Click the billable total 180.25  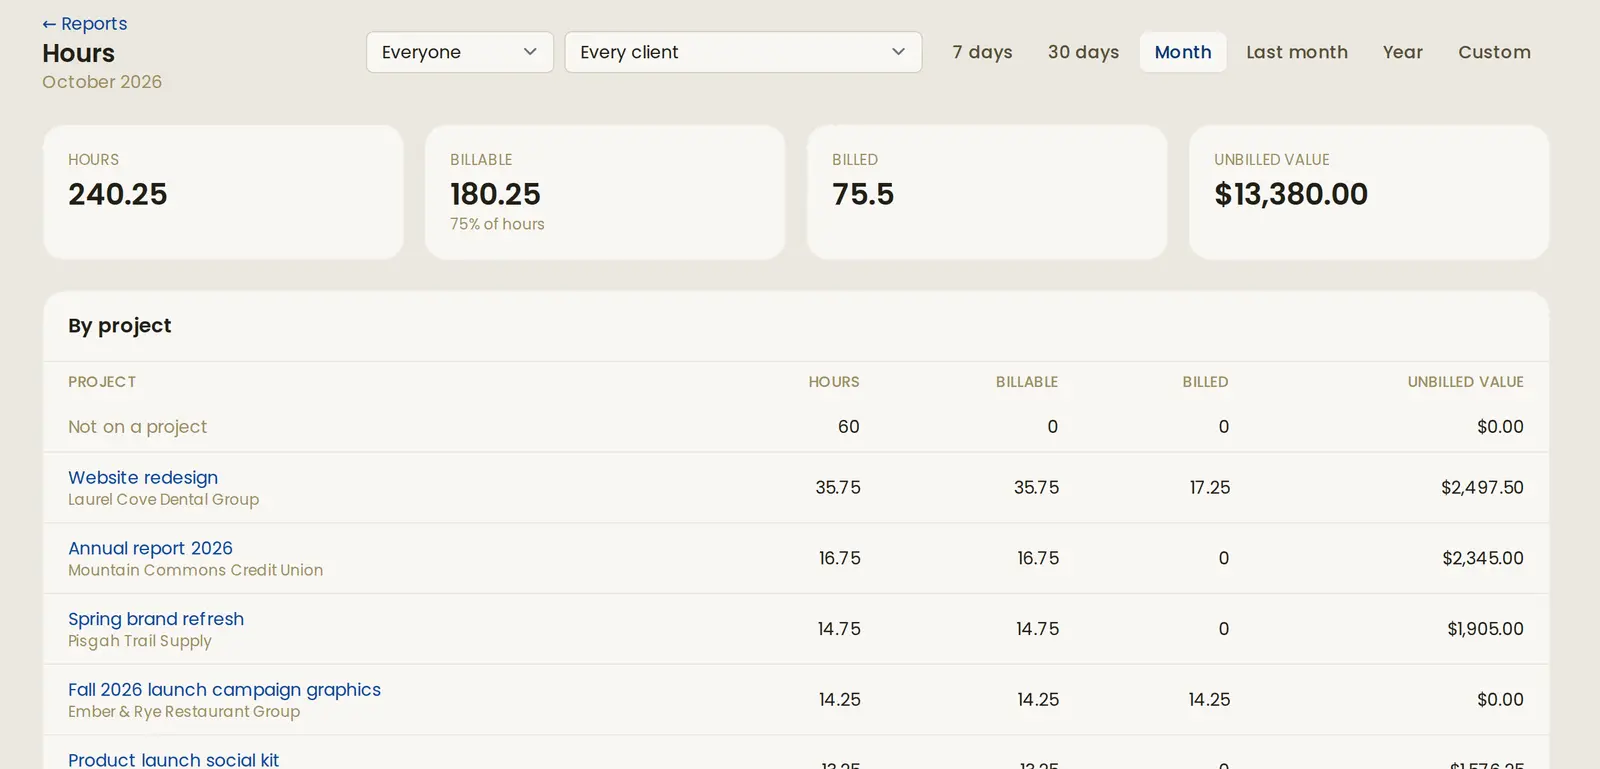[x=495, y=194]
